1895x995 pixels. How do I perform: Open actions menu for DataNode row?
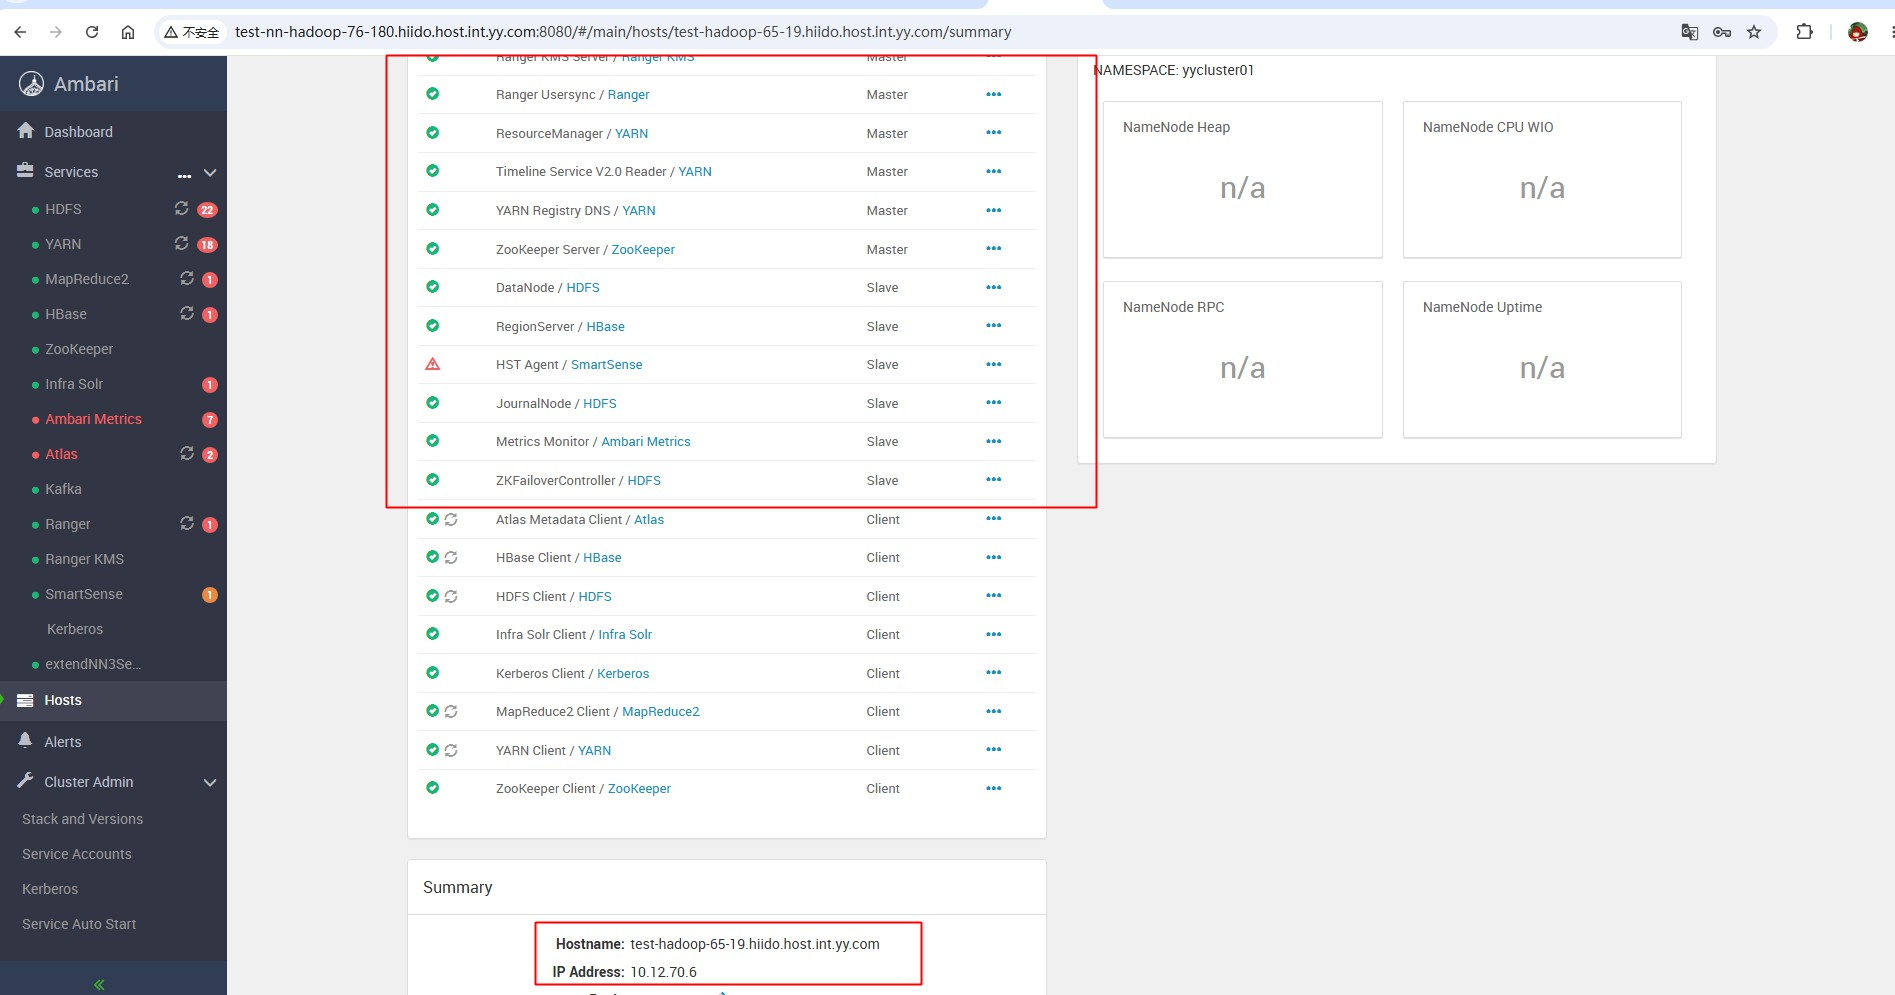[993, 287]
